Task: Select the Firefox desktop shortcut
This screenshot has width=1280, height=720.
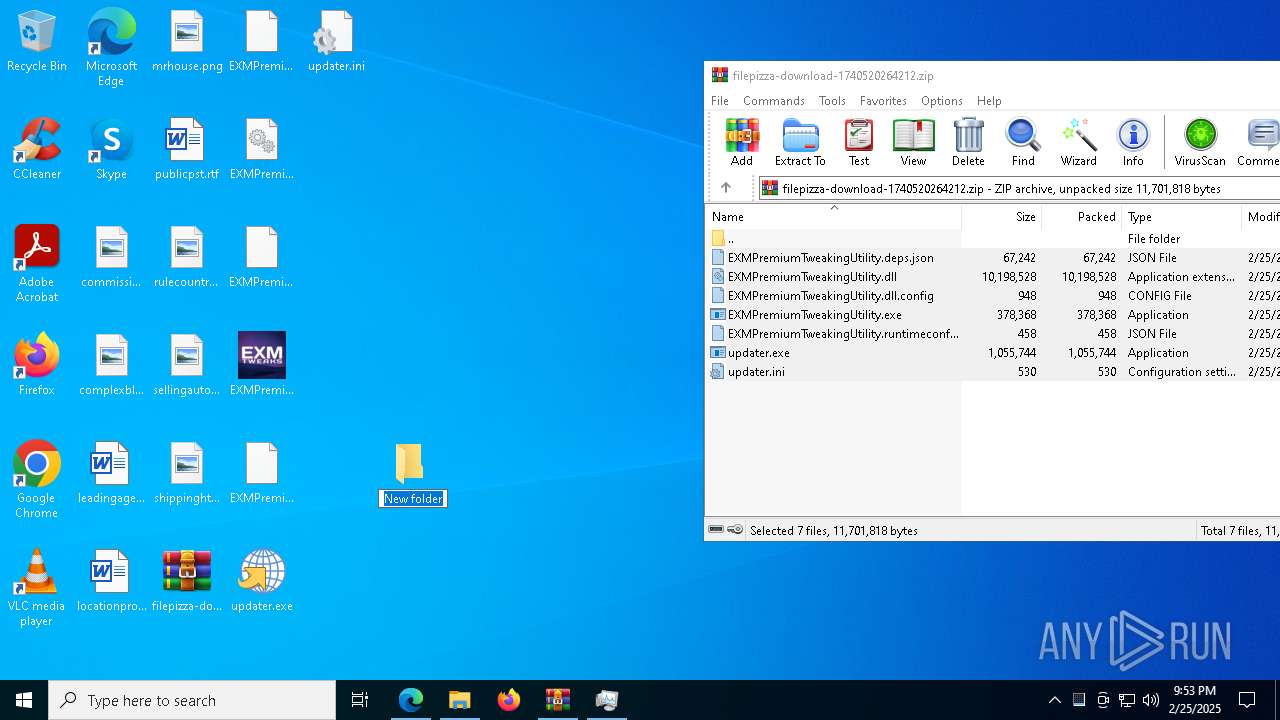Action: coord(37,366)
